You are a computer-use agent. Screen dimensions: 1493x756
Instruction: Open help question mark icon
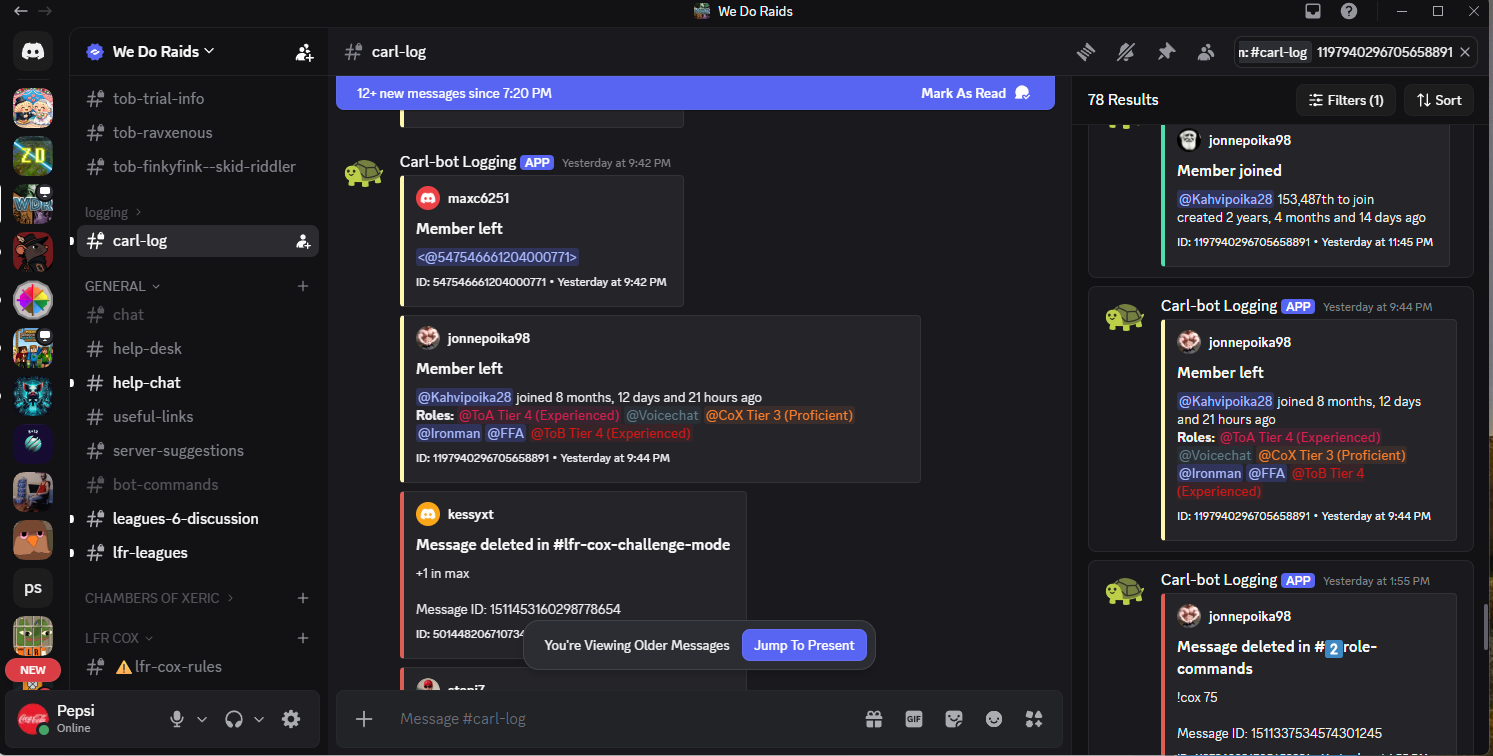[x=1349, y=11]
